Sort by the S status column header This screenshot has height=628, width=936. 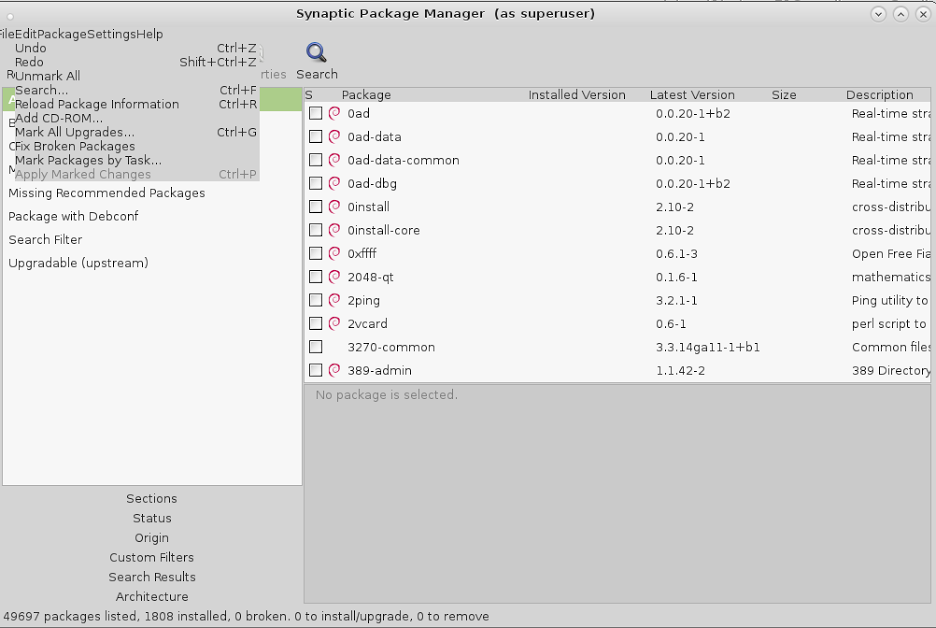point(309,95)
